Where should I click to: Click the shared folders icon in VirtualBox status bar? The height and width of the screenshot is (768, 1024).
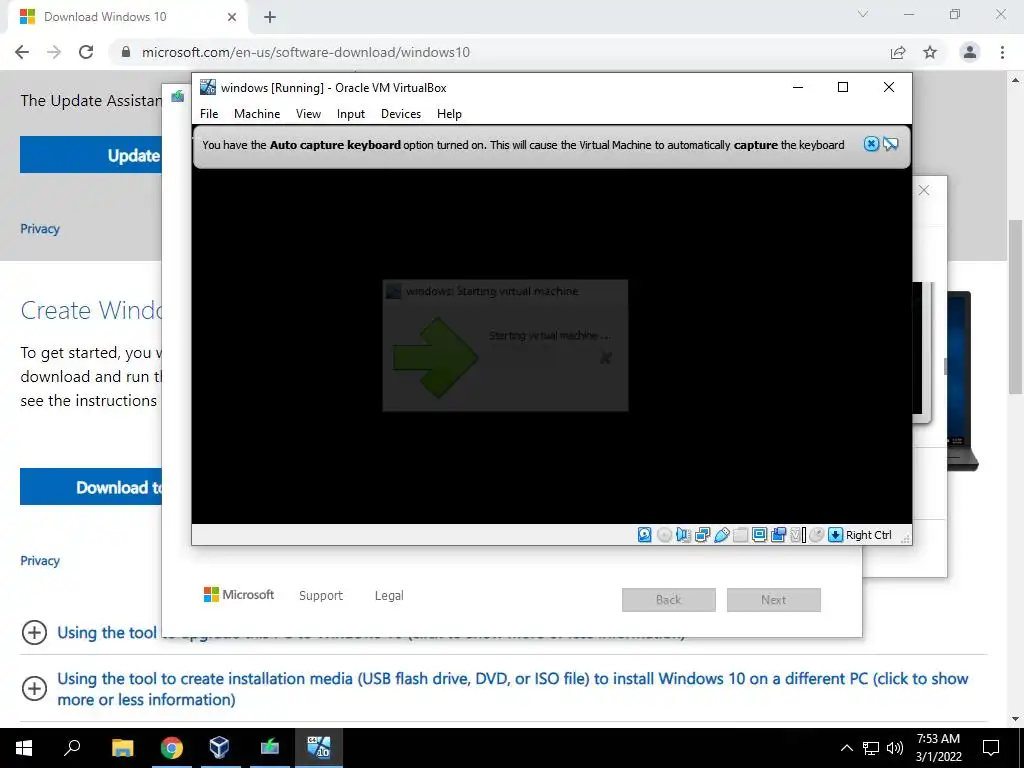[x=741, y=535]
